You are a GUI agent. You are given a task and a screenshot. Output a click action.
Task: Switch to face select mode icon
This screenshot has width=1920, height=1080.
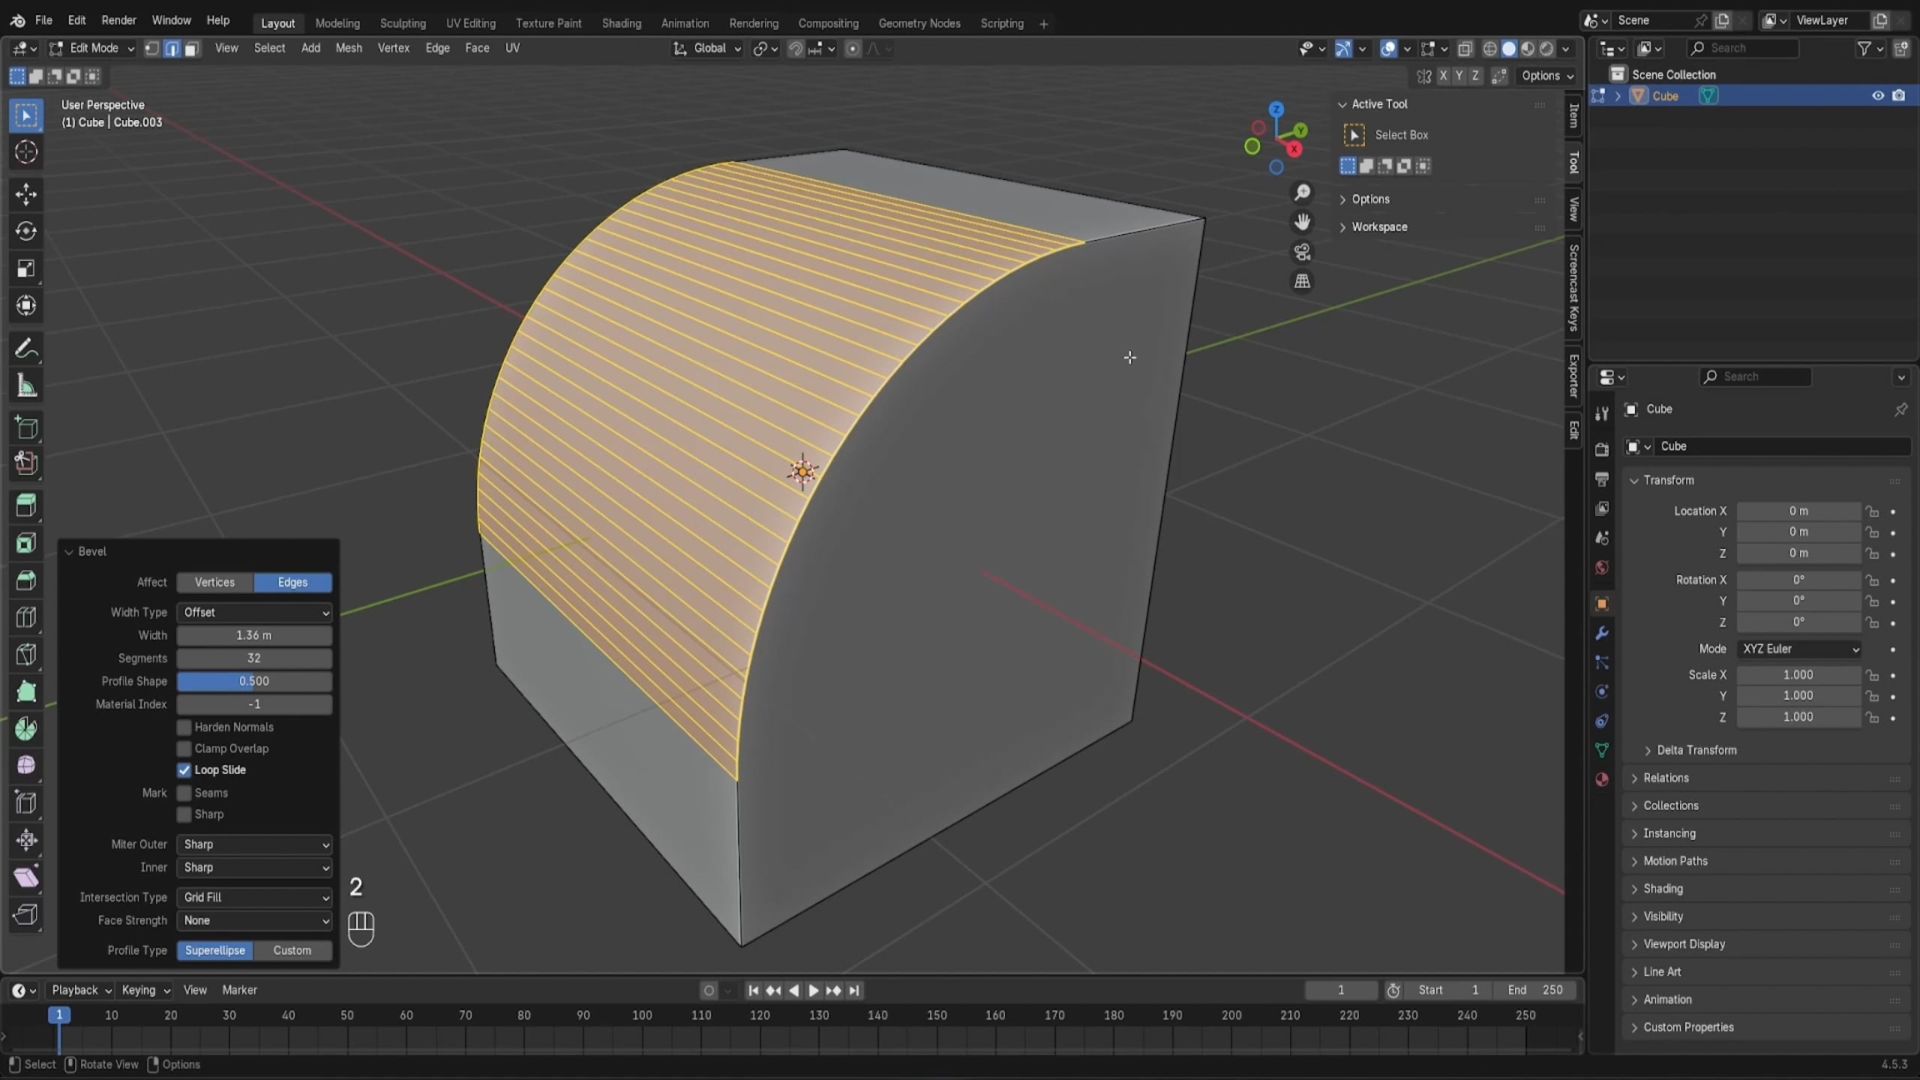(192, 48)
